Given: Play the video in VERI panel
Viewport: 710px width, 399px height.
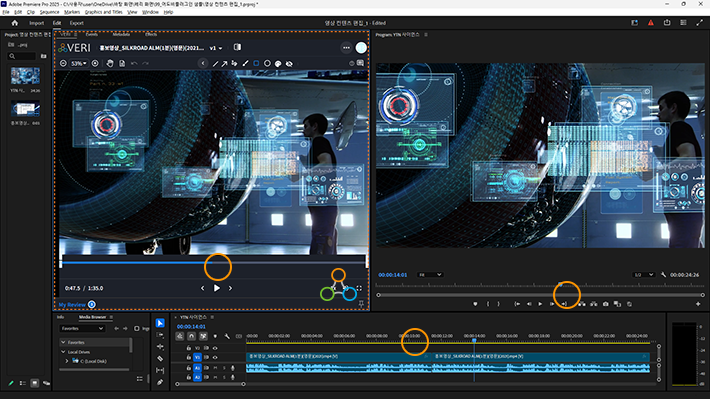Looking at the screenshot, I should (216, 288).
